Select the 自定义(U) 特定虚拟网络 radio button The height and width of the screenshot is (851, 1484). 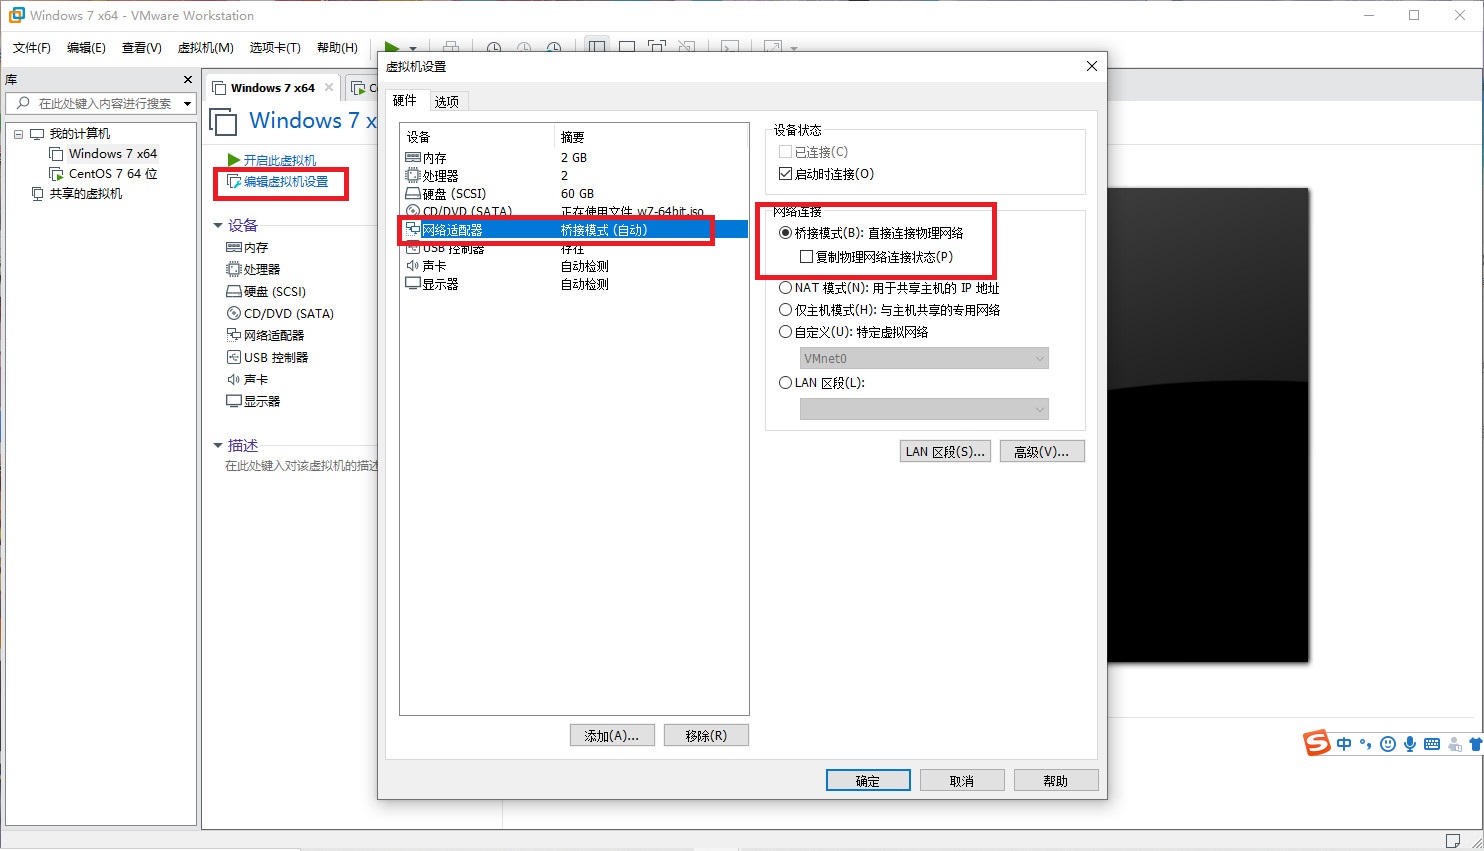tap(785, 332)
